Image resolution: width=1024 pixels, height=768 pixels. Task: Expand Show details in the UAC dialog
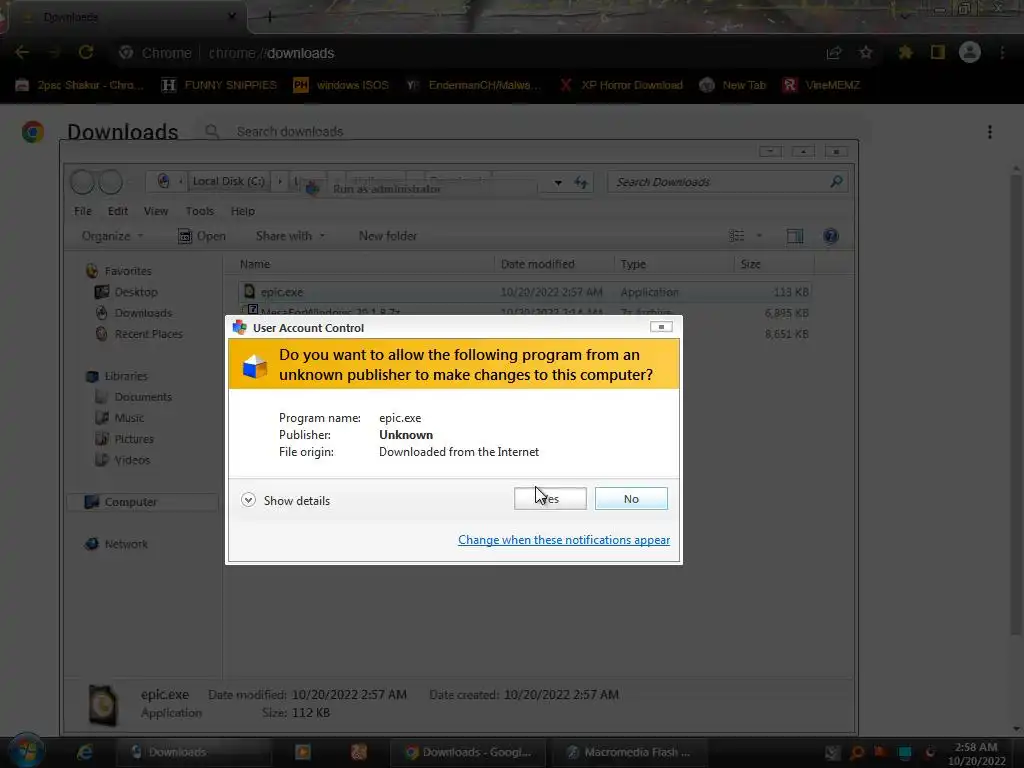point(285,501)
